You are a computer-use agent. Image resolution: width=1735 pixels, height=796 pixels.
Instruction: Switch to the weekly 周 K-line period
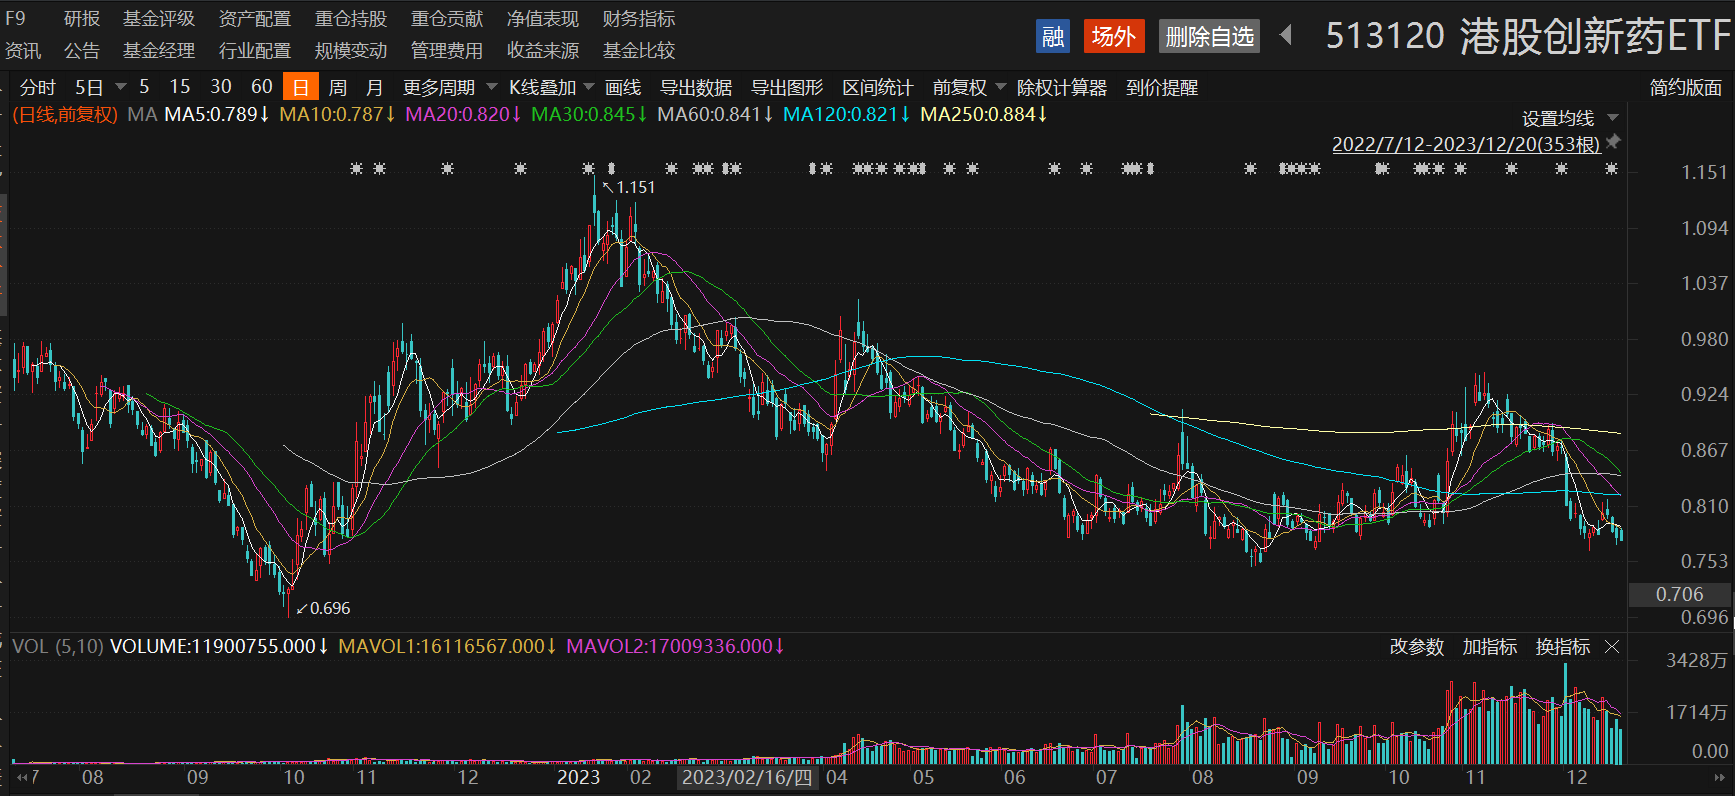coord(338,87)
